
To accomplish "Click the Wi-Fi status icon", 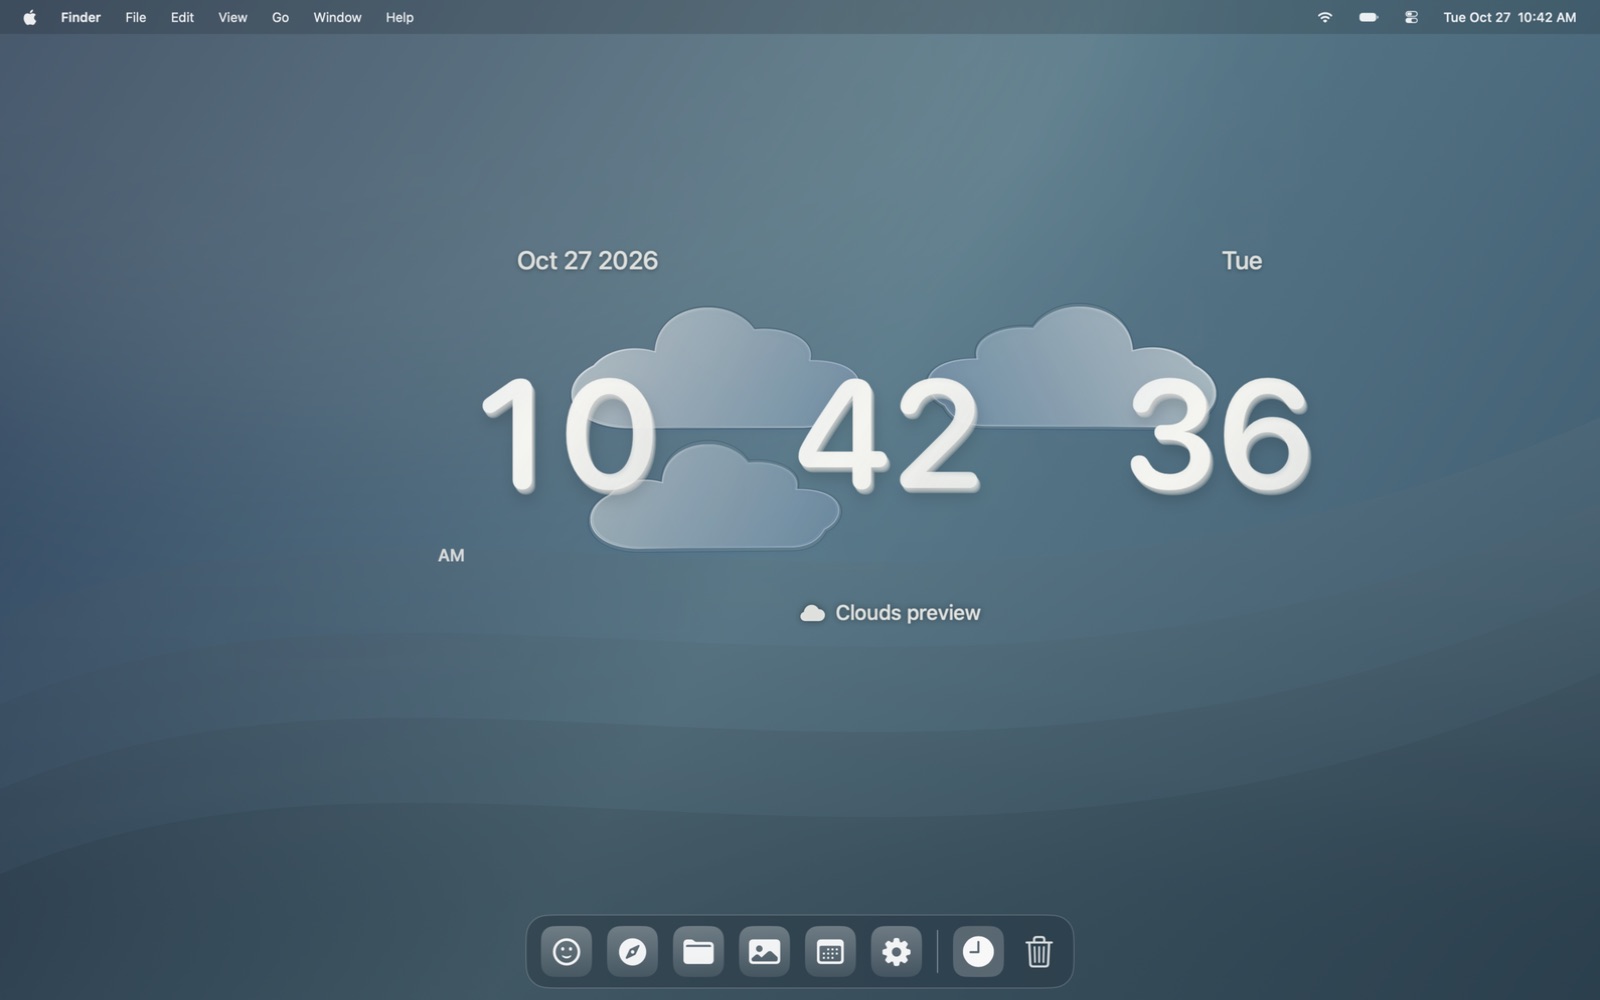I will coord(1325,17).
